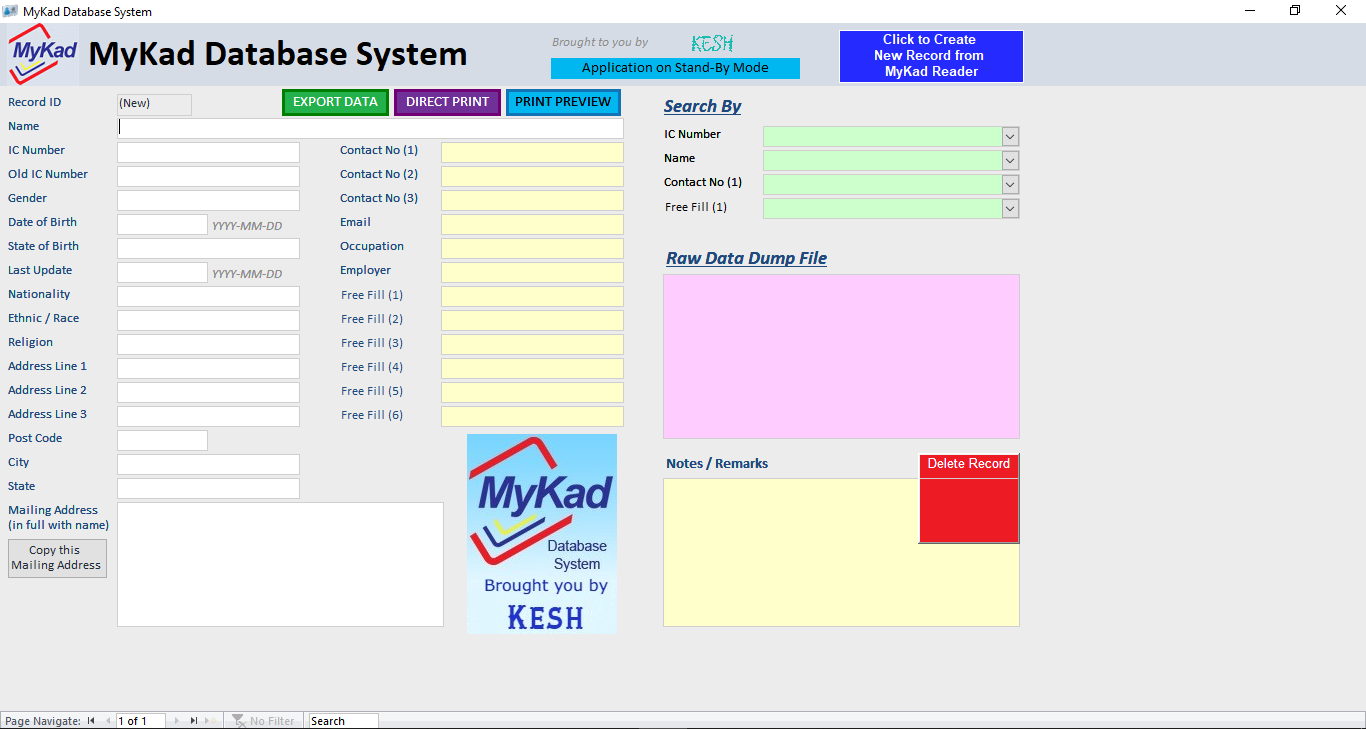Click EXPORT DATA button
Image resolution: width=1366 pixels, height=729 pixels.
click(x=335, y=102)
